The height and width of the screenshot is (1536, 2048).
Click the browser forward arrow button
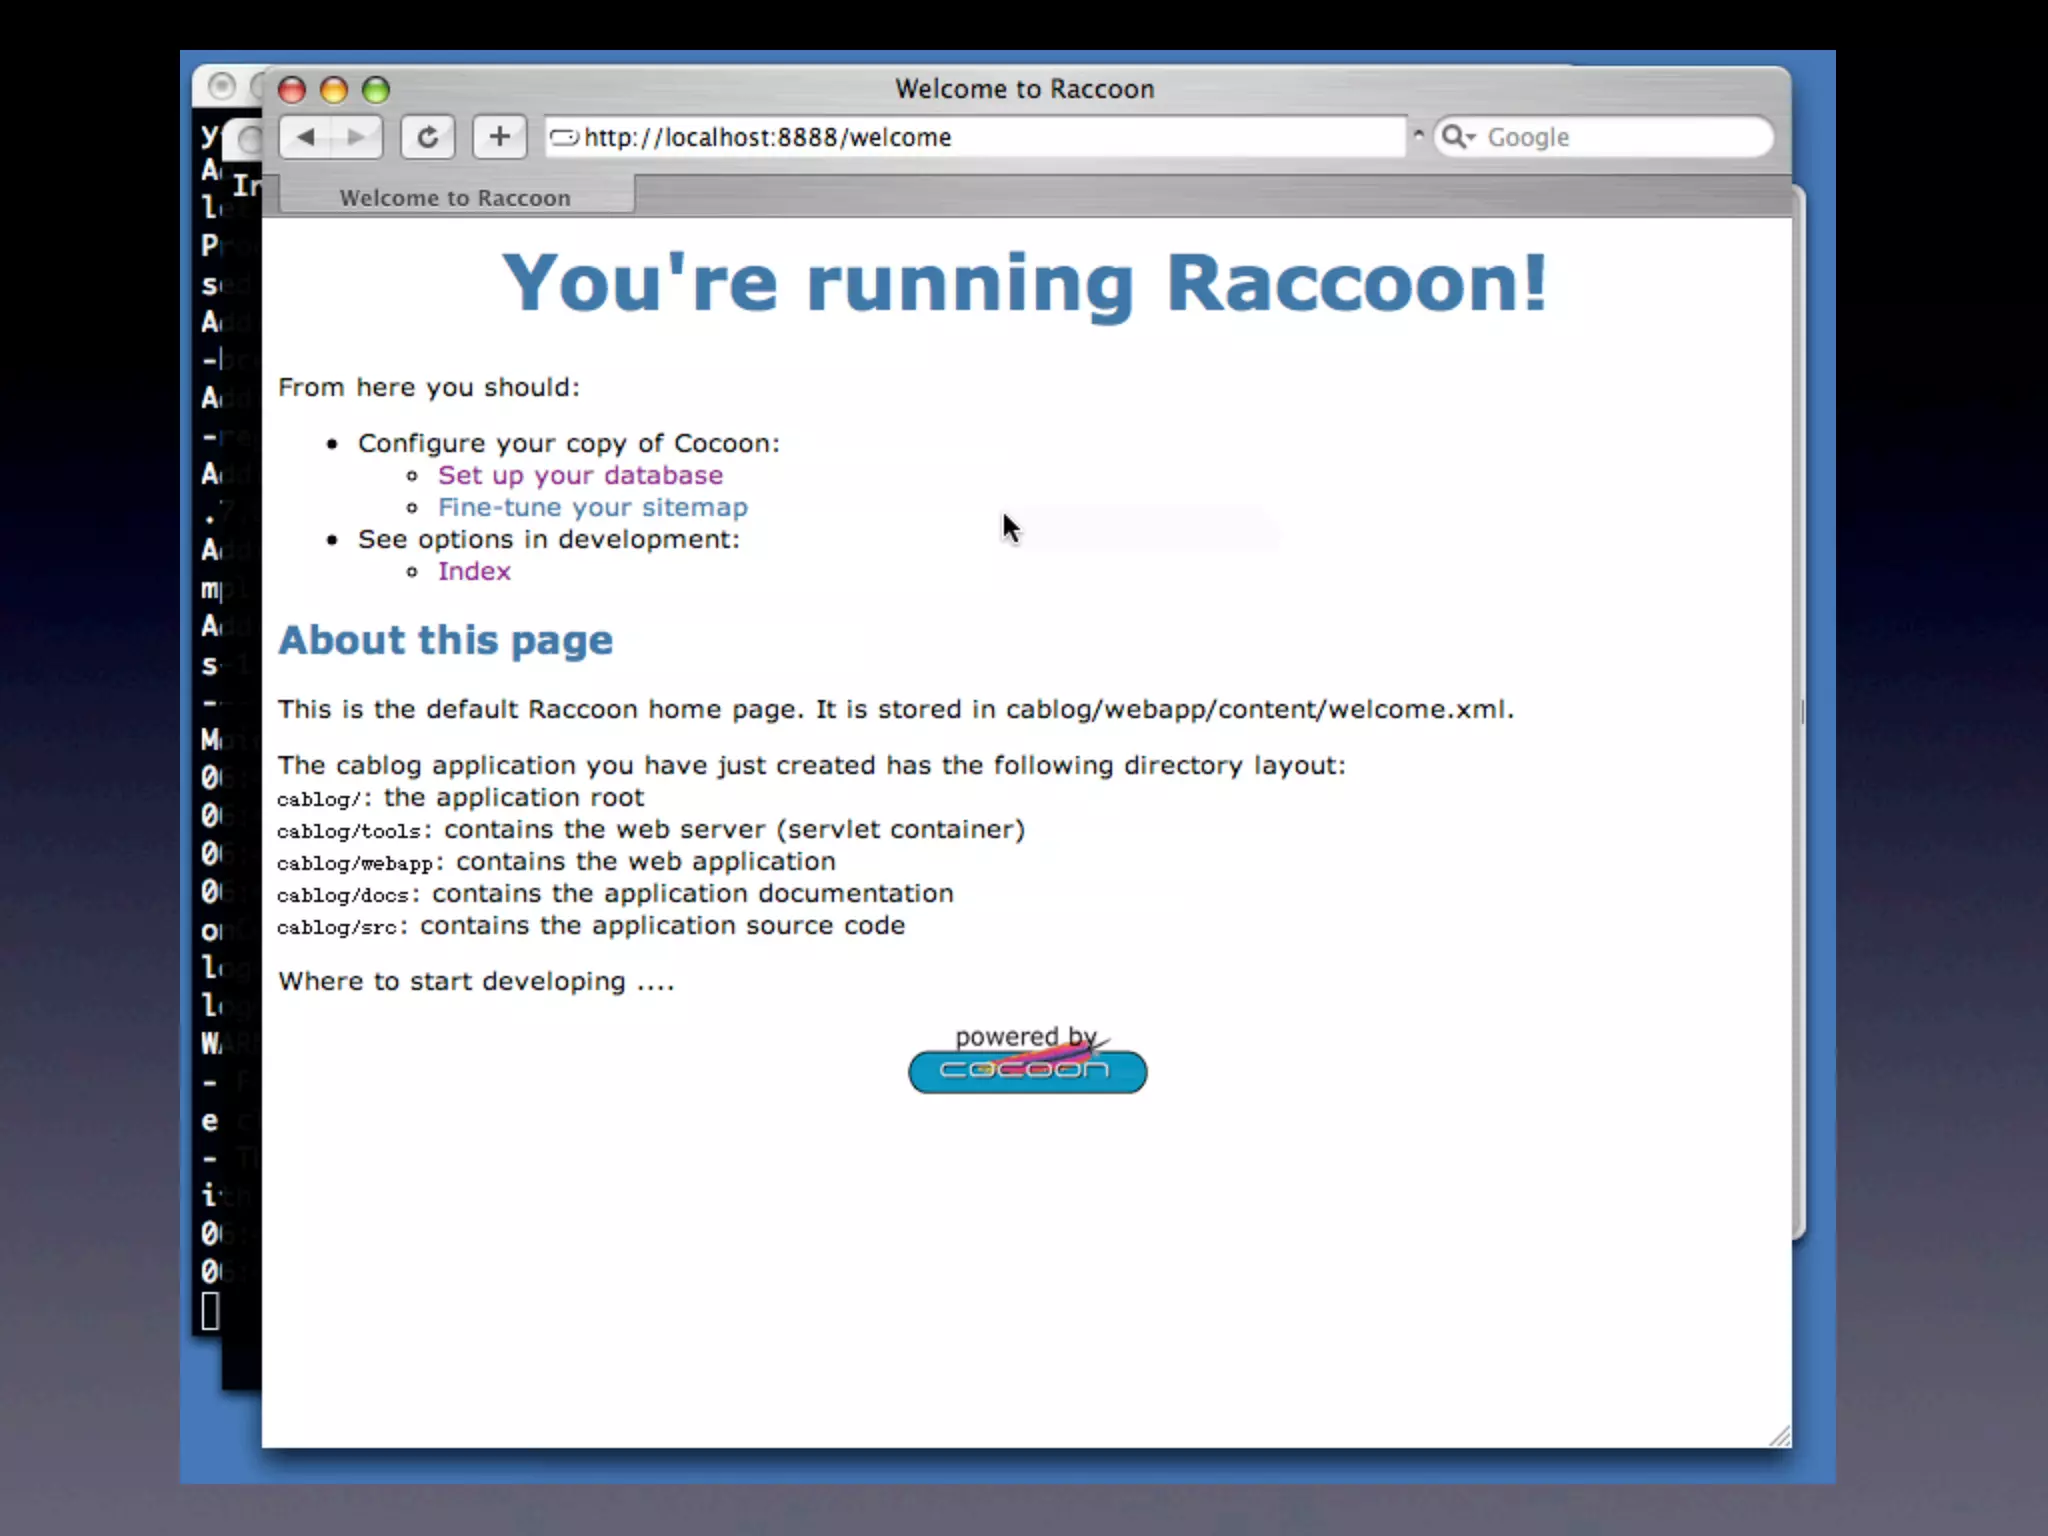356,137
